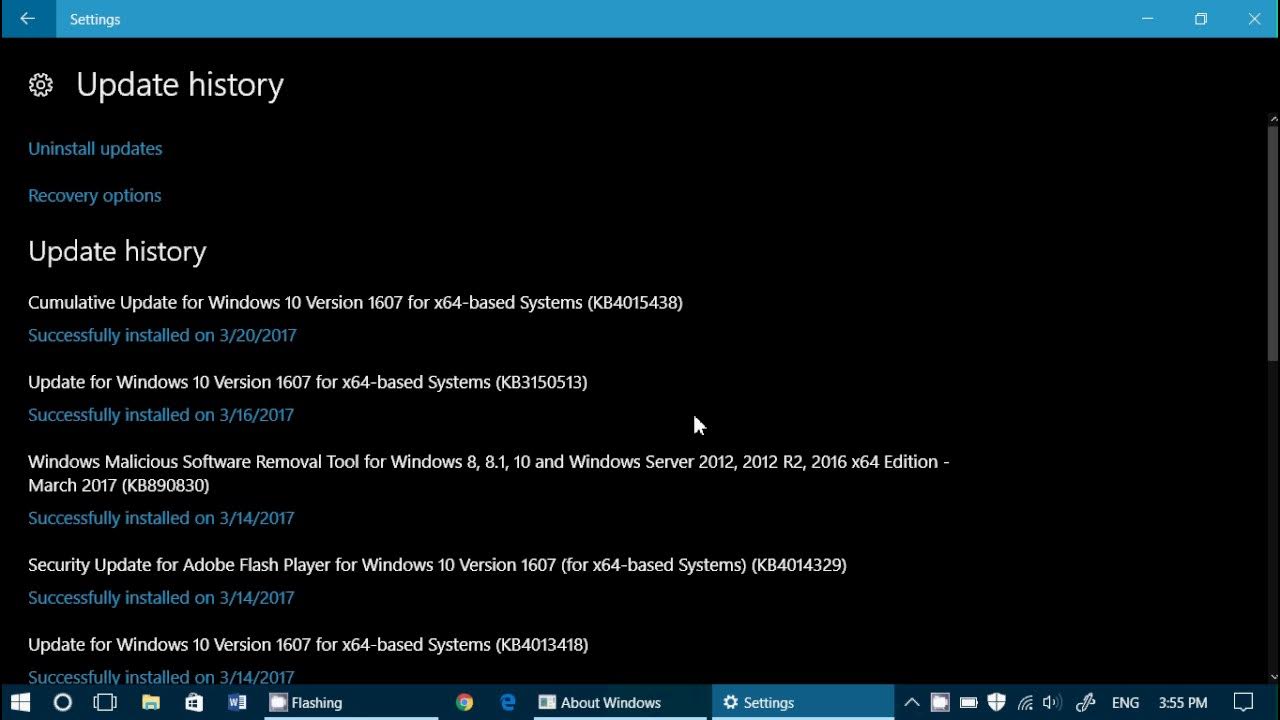The image size is (1280, 720).
Task: Select Malicious Software Removal Tool KB890830 text
Action: [489, 473]
